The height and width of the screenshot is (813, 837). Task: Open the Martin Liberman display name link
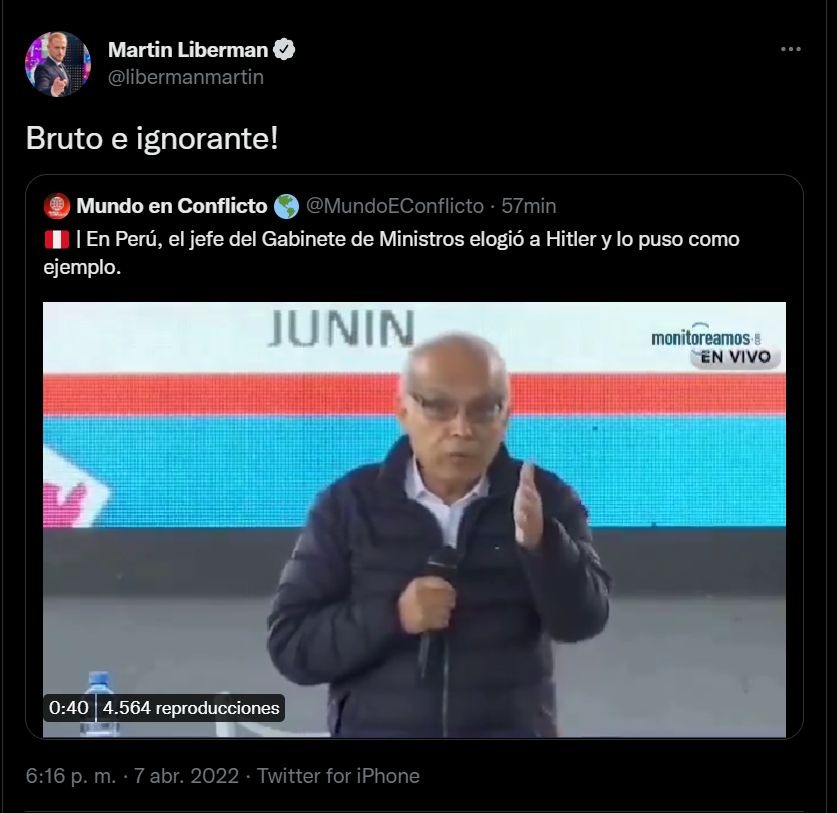(188, 50)
